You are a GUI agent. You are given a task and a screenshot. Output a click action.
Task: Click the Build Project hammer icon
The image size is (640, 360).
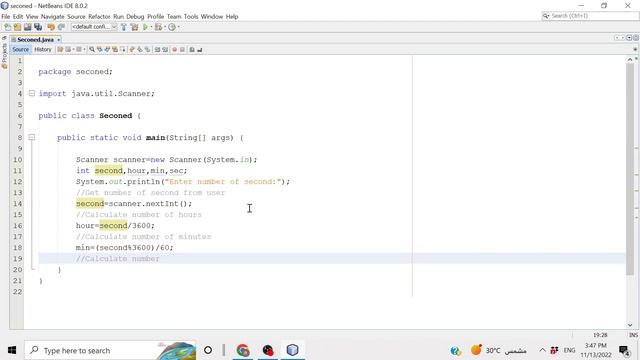(124, 27)
